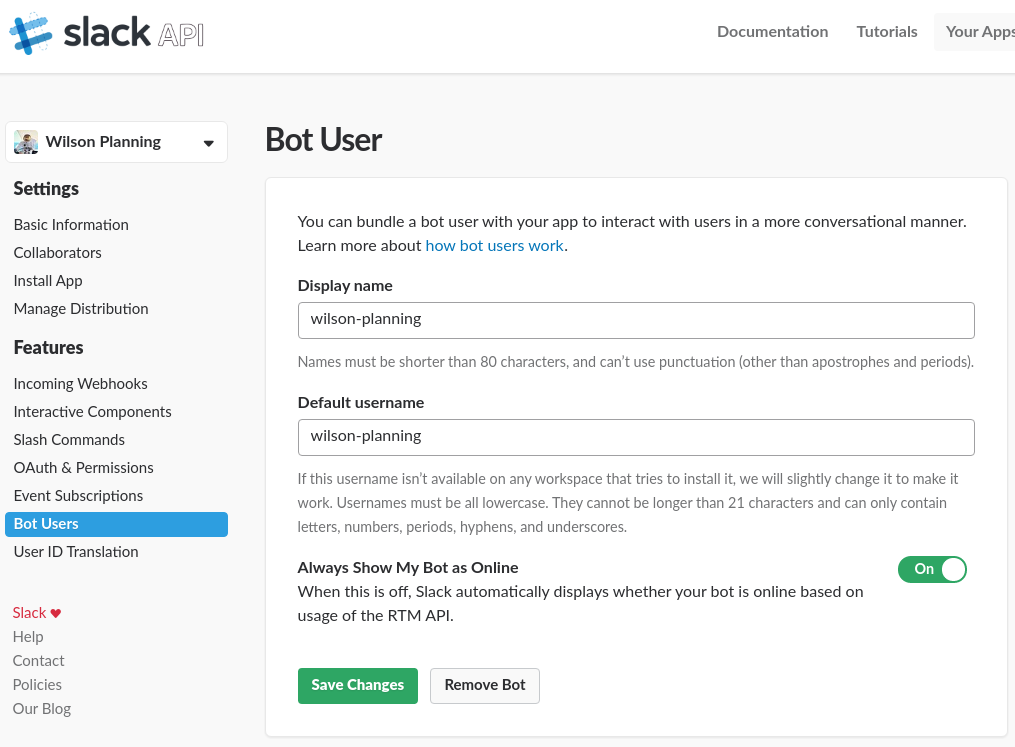Viewport: 1015px width, 747px height.
Task: Go to the Your Apps tab
Action: click(x=978, y=32)
